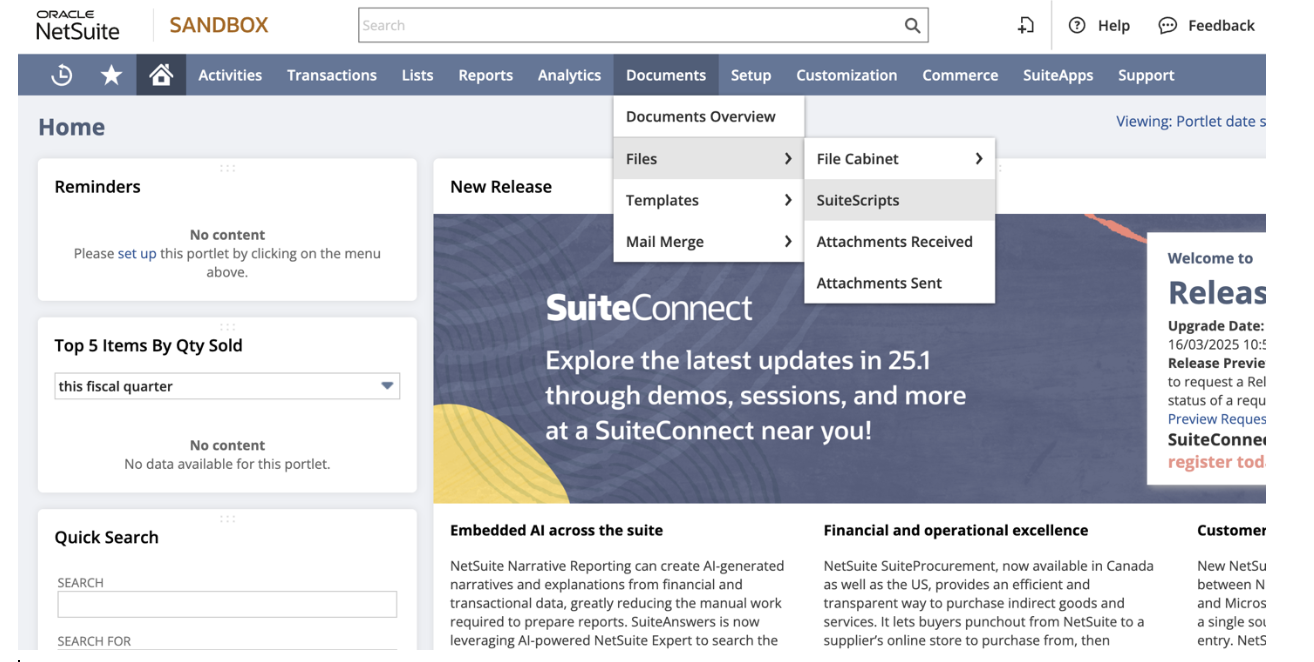1314x662 pixels.
Task: Open the Create New page-plus icon
Action: [1026, 26]
